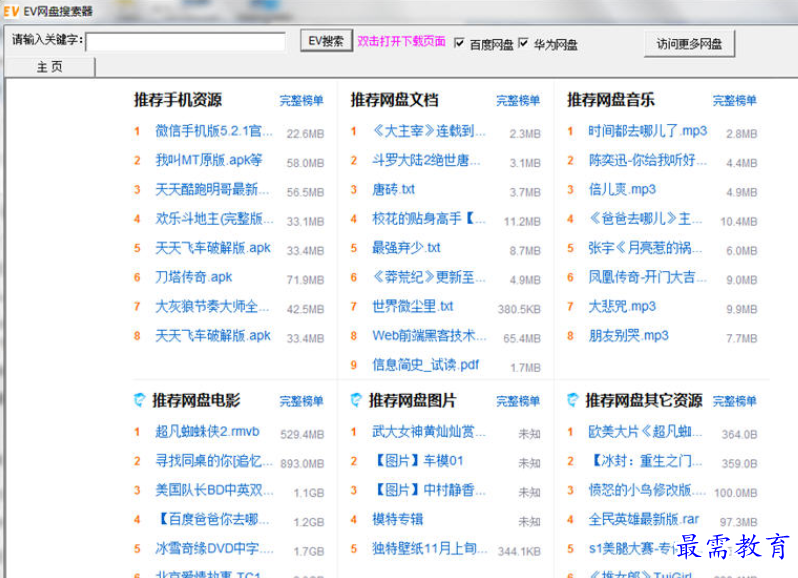The image size is (798, 578).
Task: Click the EV app logo in title bar
Action: (11, 11)
